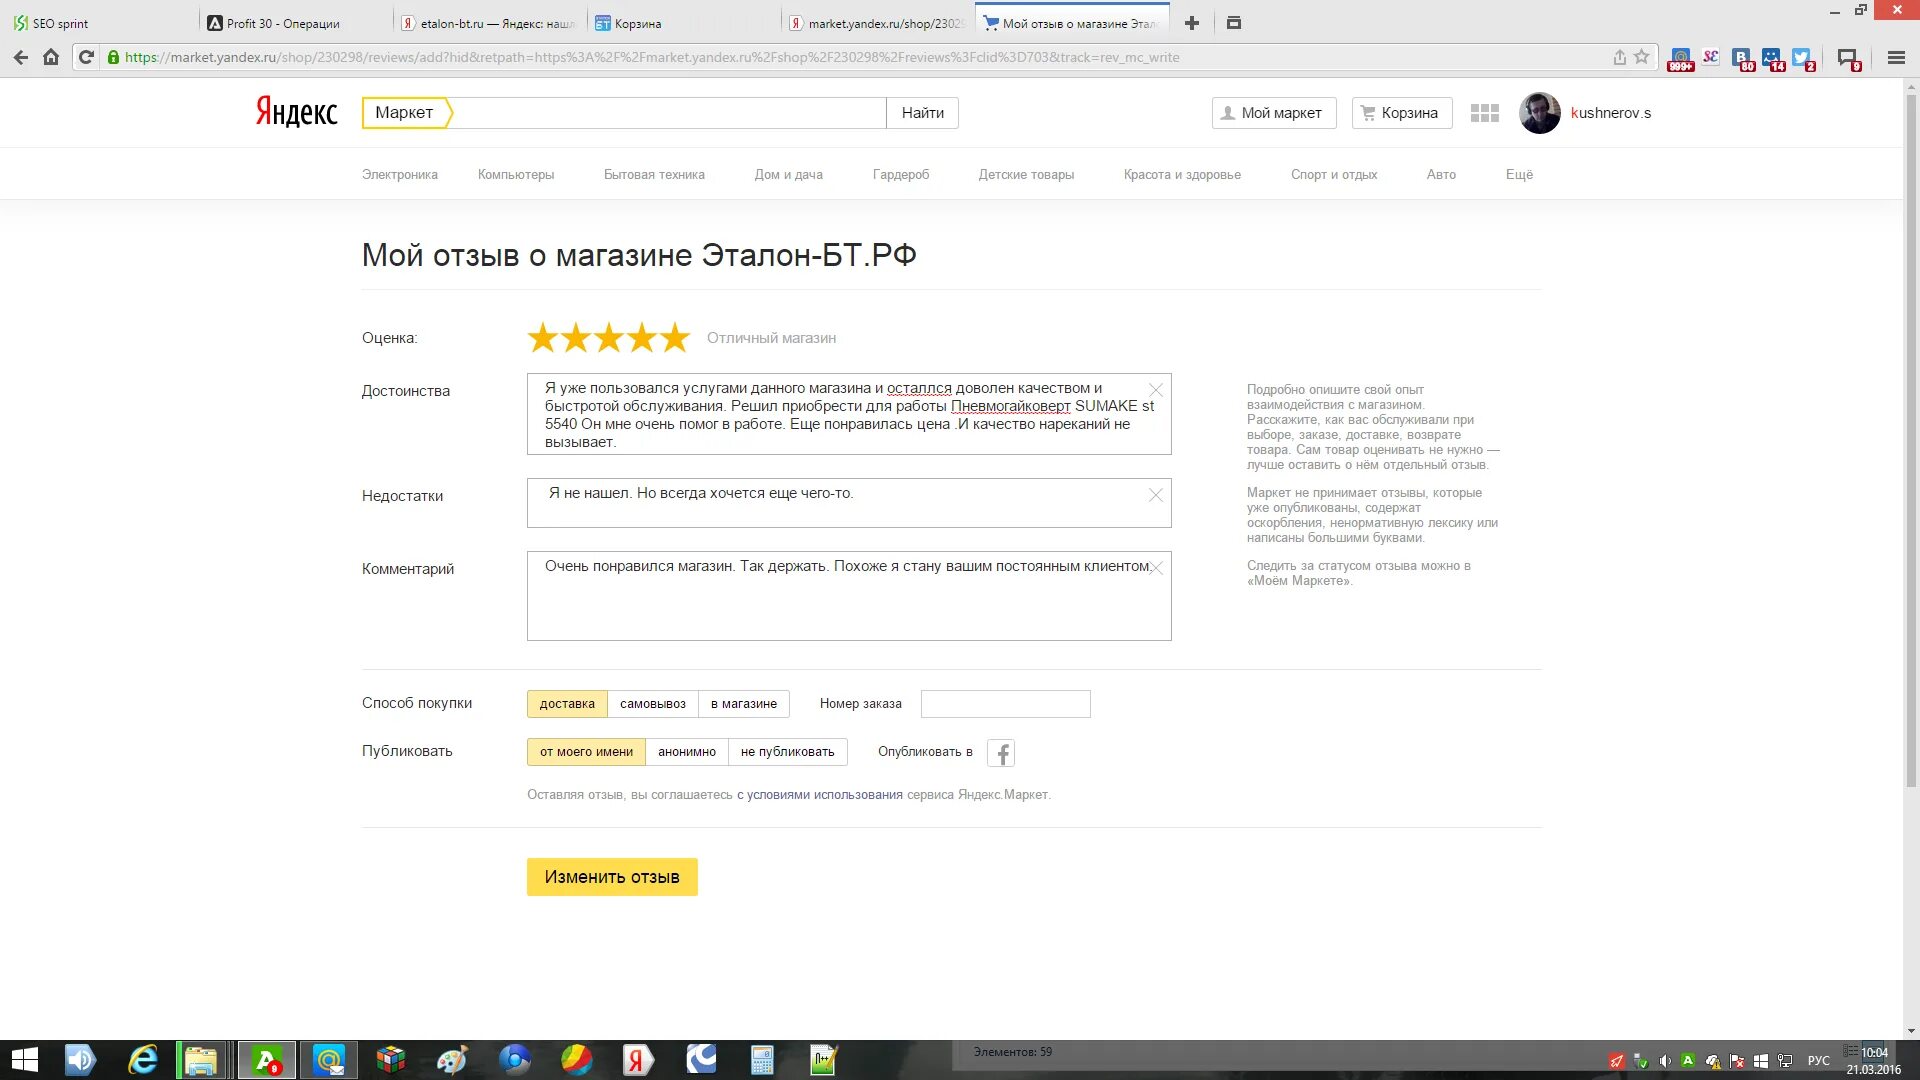Viewport: 1920px width, 1080px height.
Task: Open the Yandex services grid icon
Action: (x=1484, y=113)
